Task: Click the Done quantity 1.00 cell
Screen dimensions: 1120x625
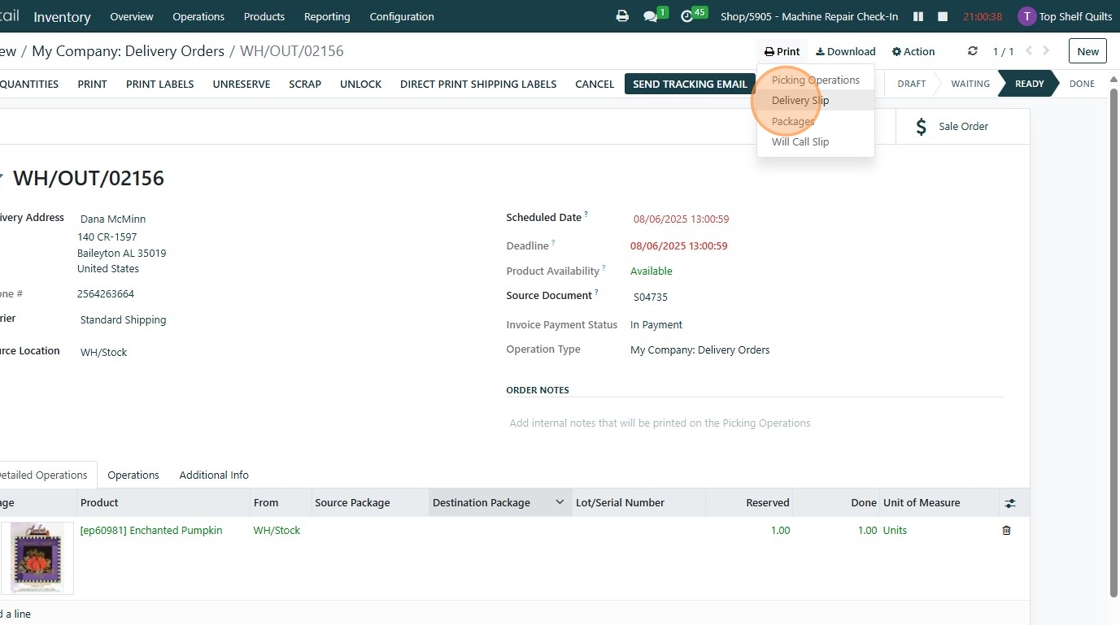Action: [867, 530]
